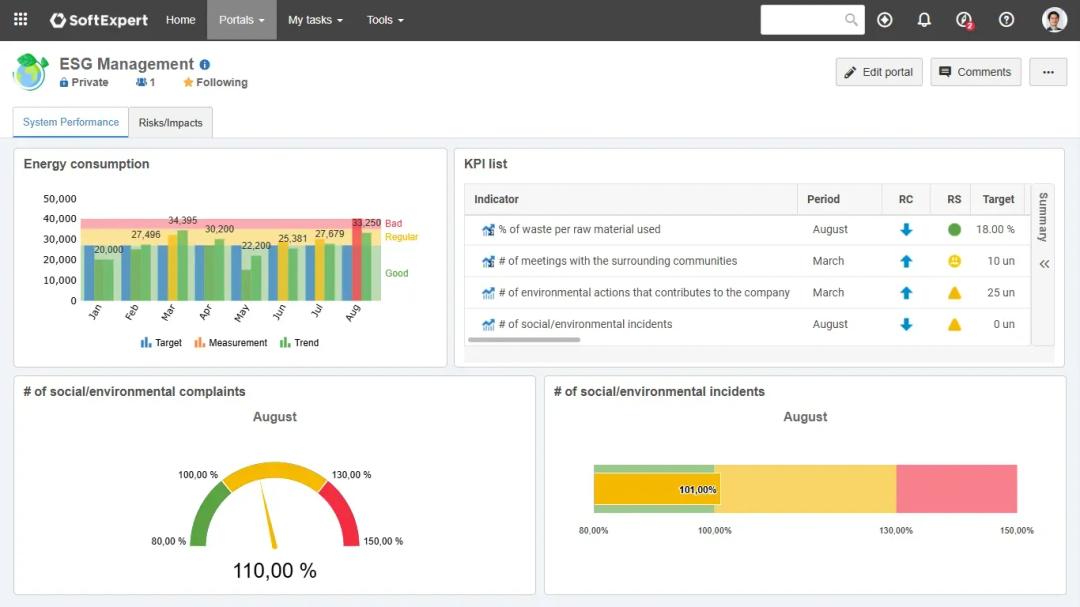This screenshot has height=607, width=1080.
Task: Open the apps grid launcher icon
Action: 20,19
